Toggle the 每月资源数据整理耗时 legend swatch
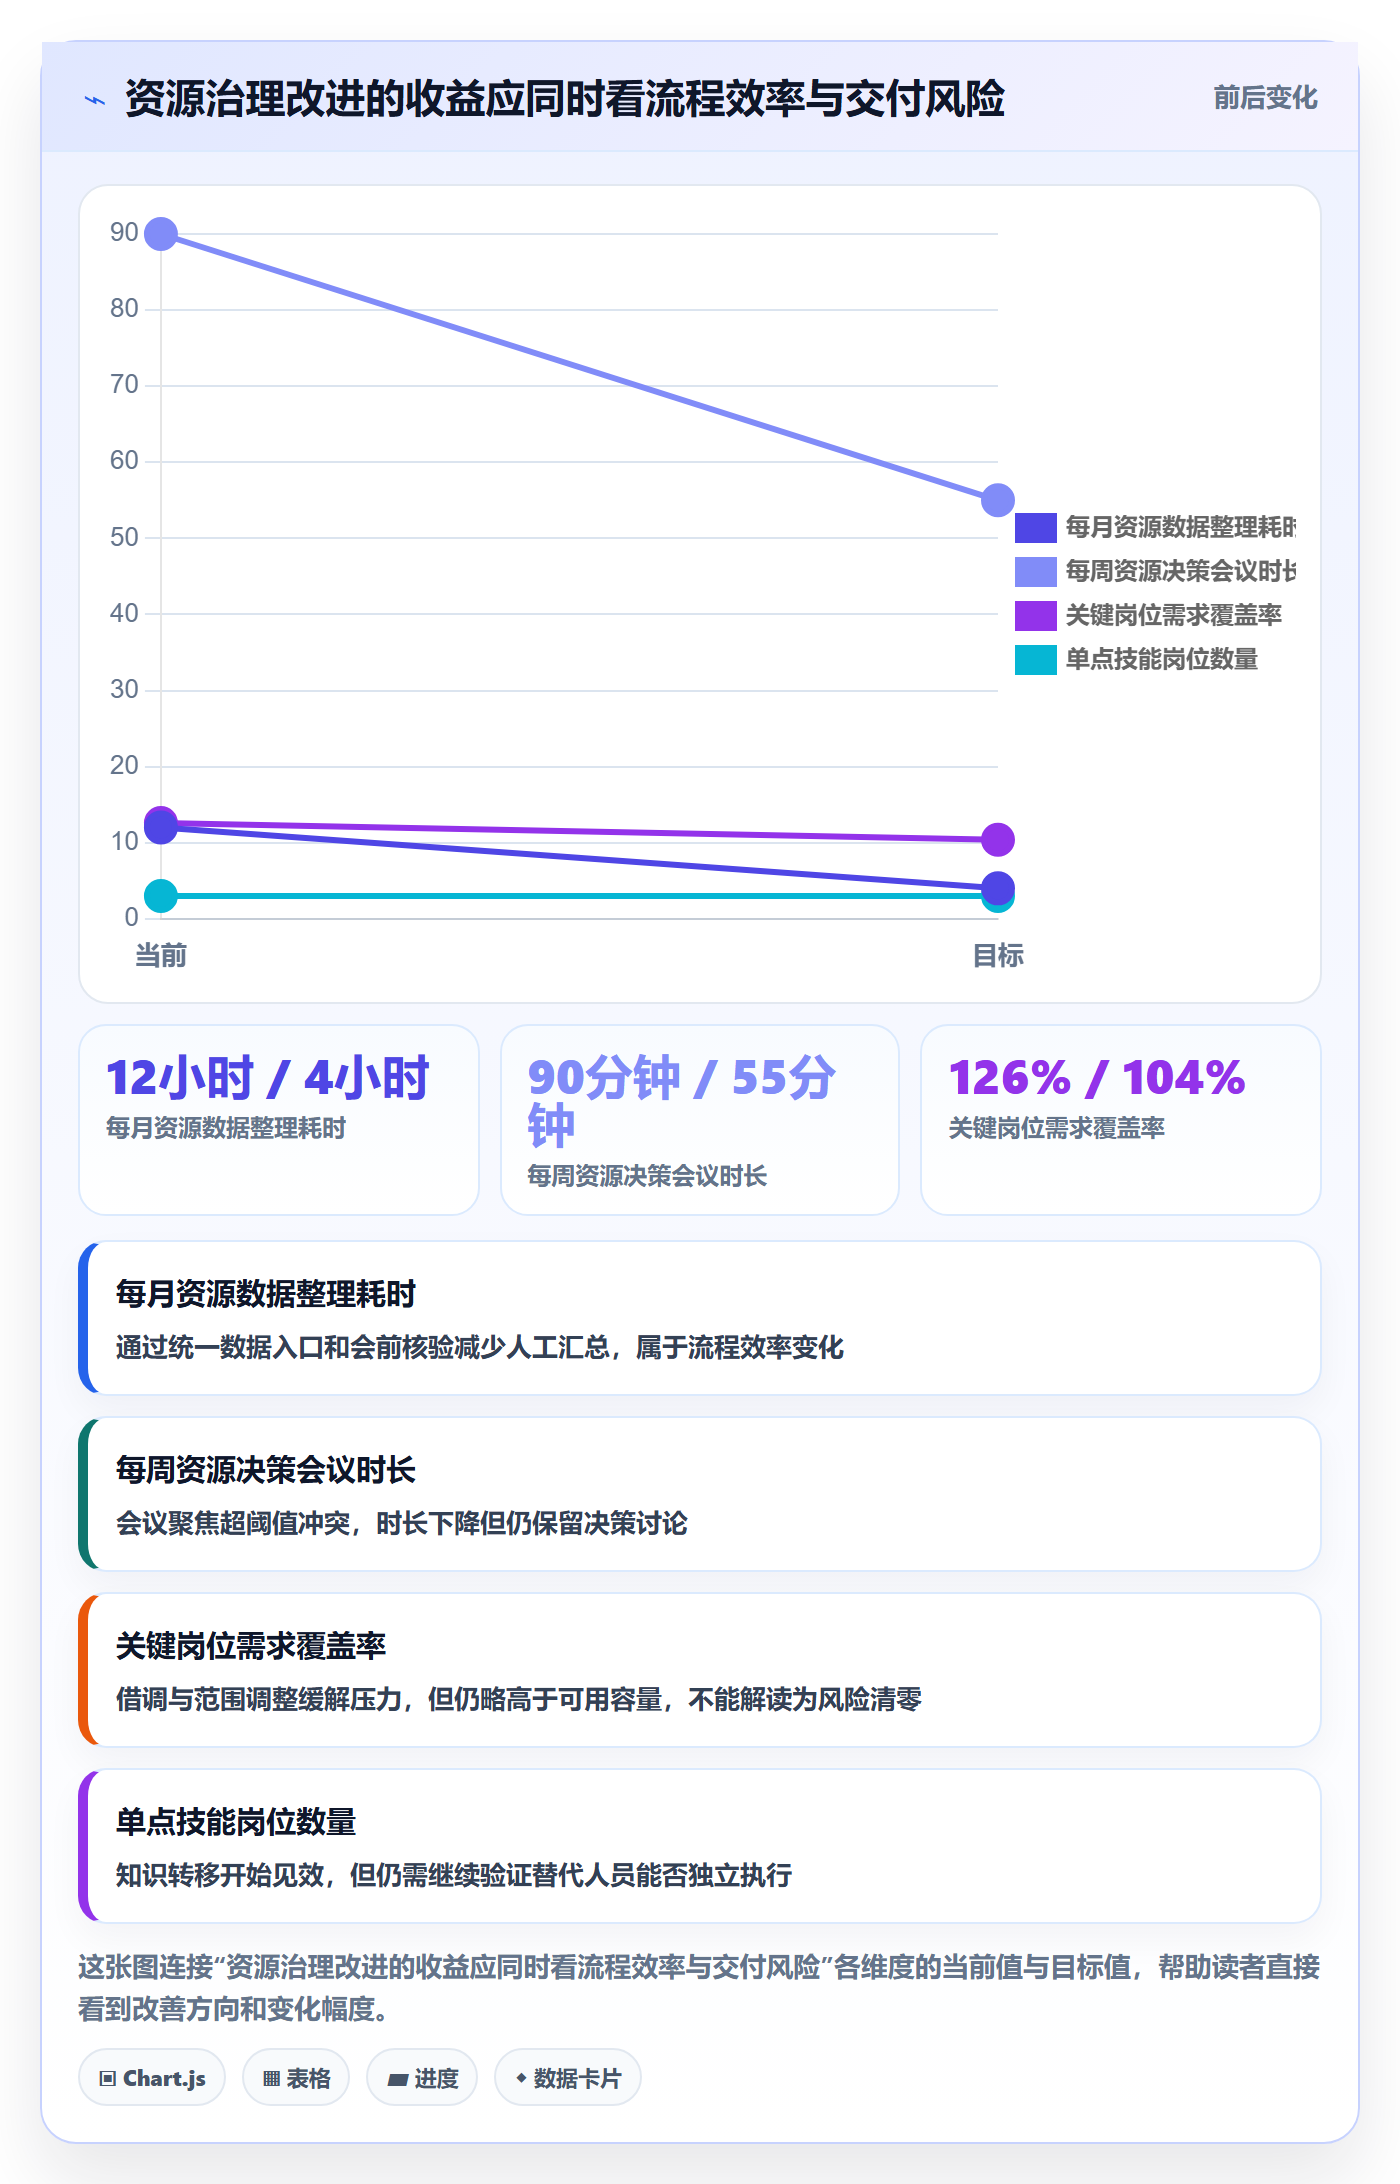The image size is (1400, 2184). point(1035,527)
